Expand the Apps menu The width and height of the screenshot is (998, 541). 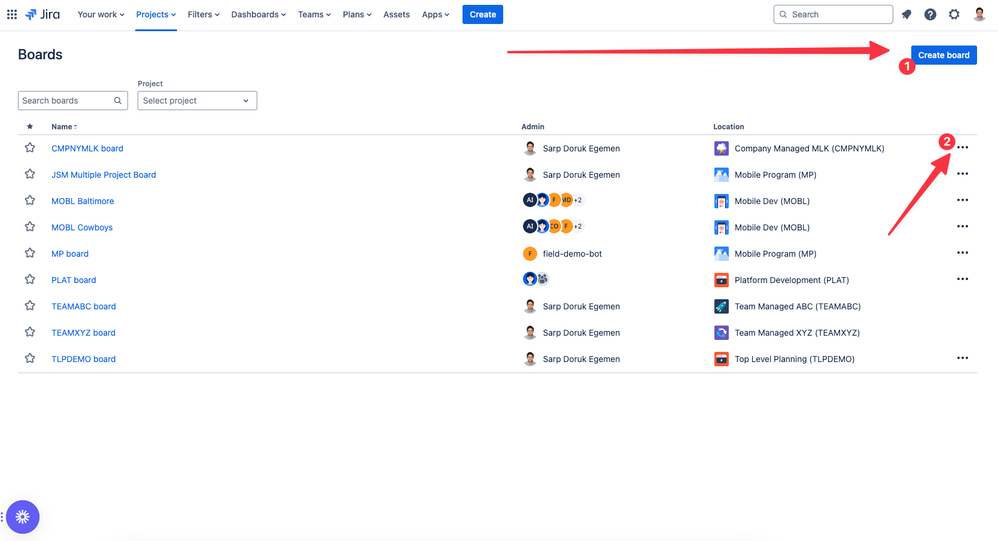pyautogui.click(x=435, y=14)
